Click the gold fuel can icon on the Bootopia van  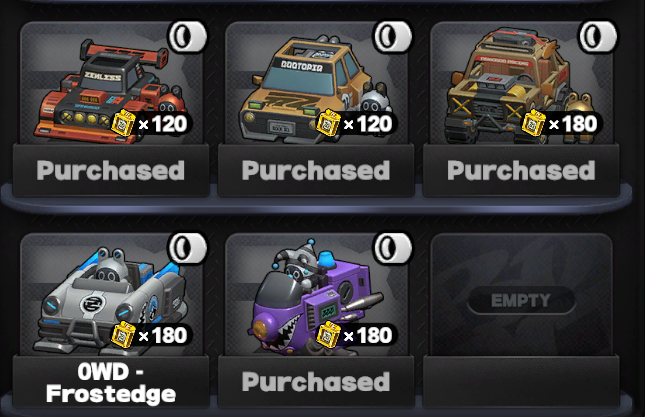[x=328, y=123]
